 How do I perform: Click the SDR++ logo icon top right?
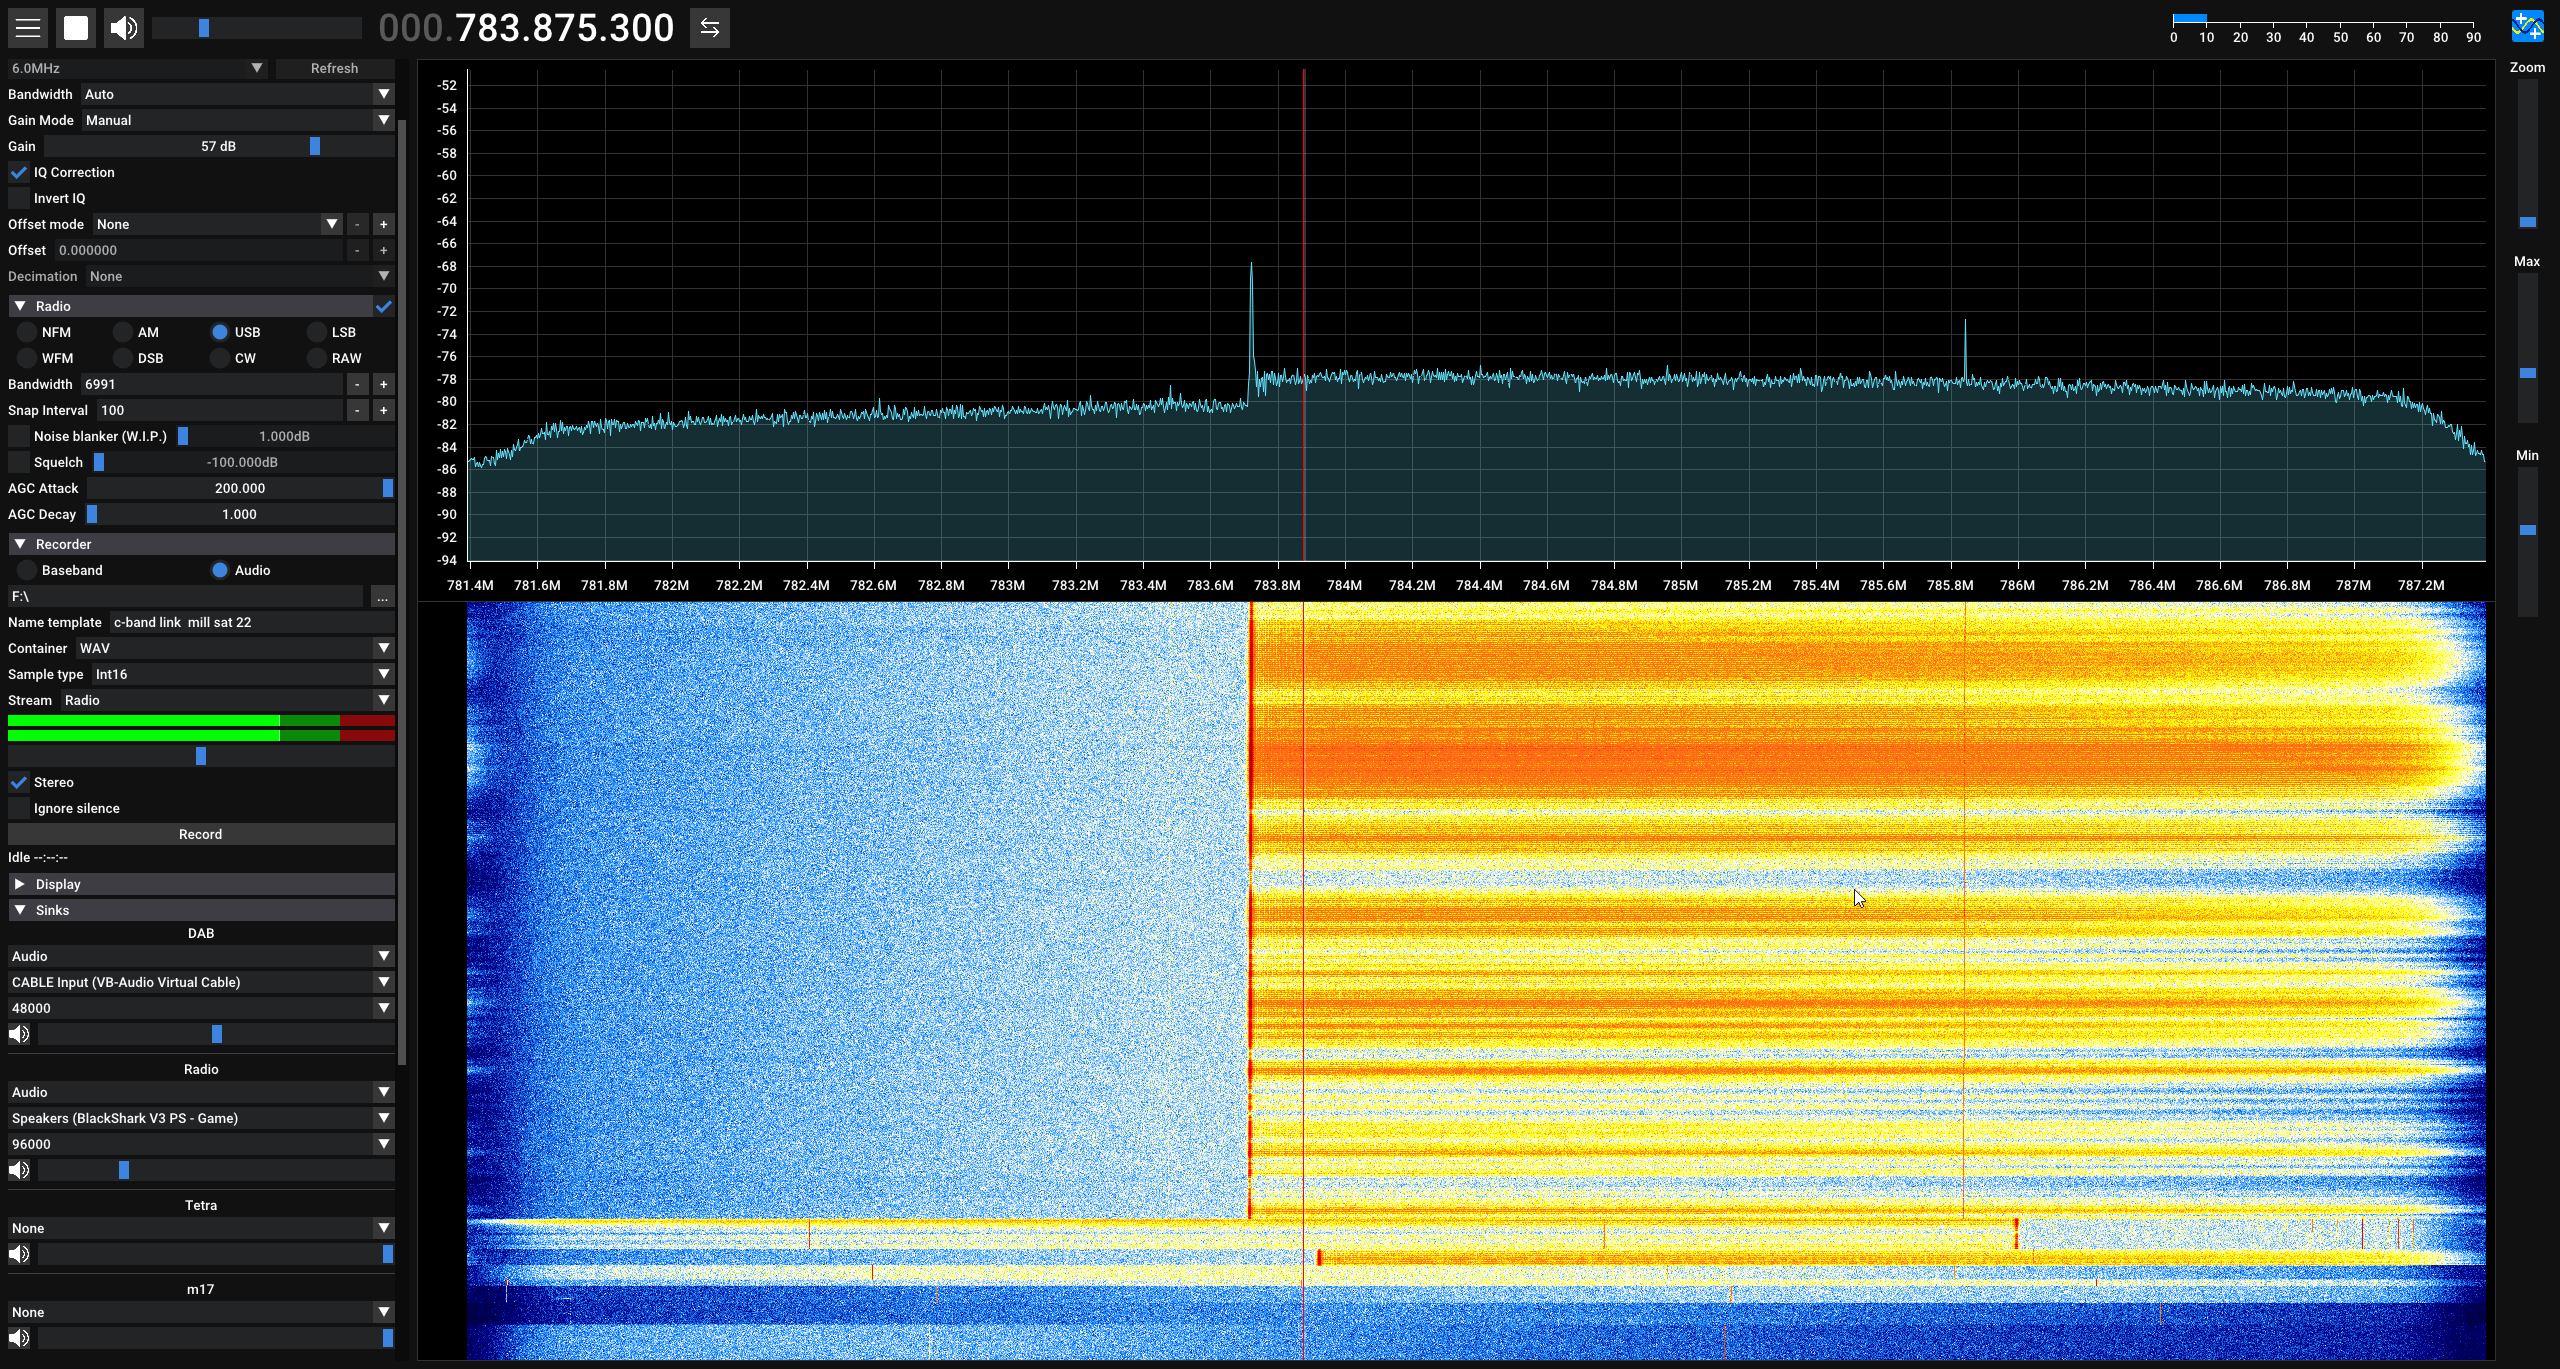click(2528, 27)
